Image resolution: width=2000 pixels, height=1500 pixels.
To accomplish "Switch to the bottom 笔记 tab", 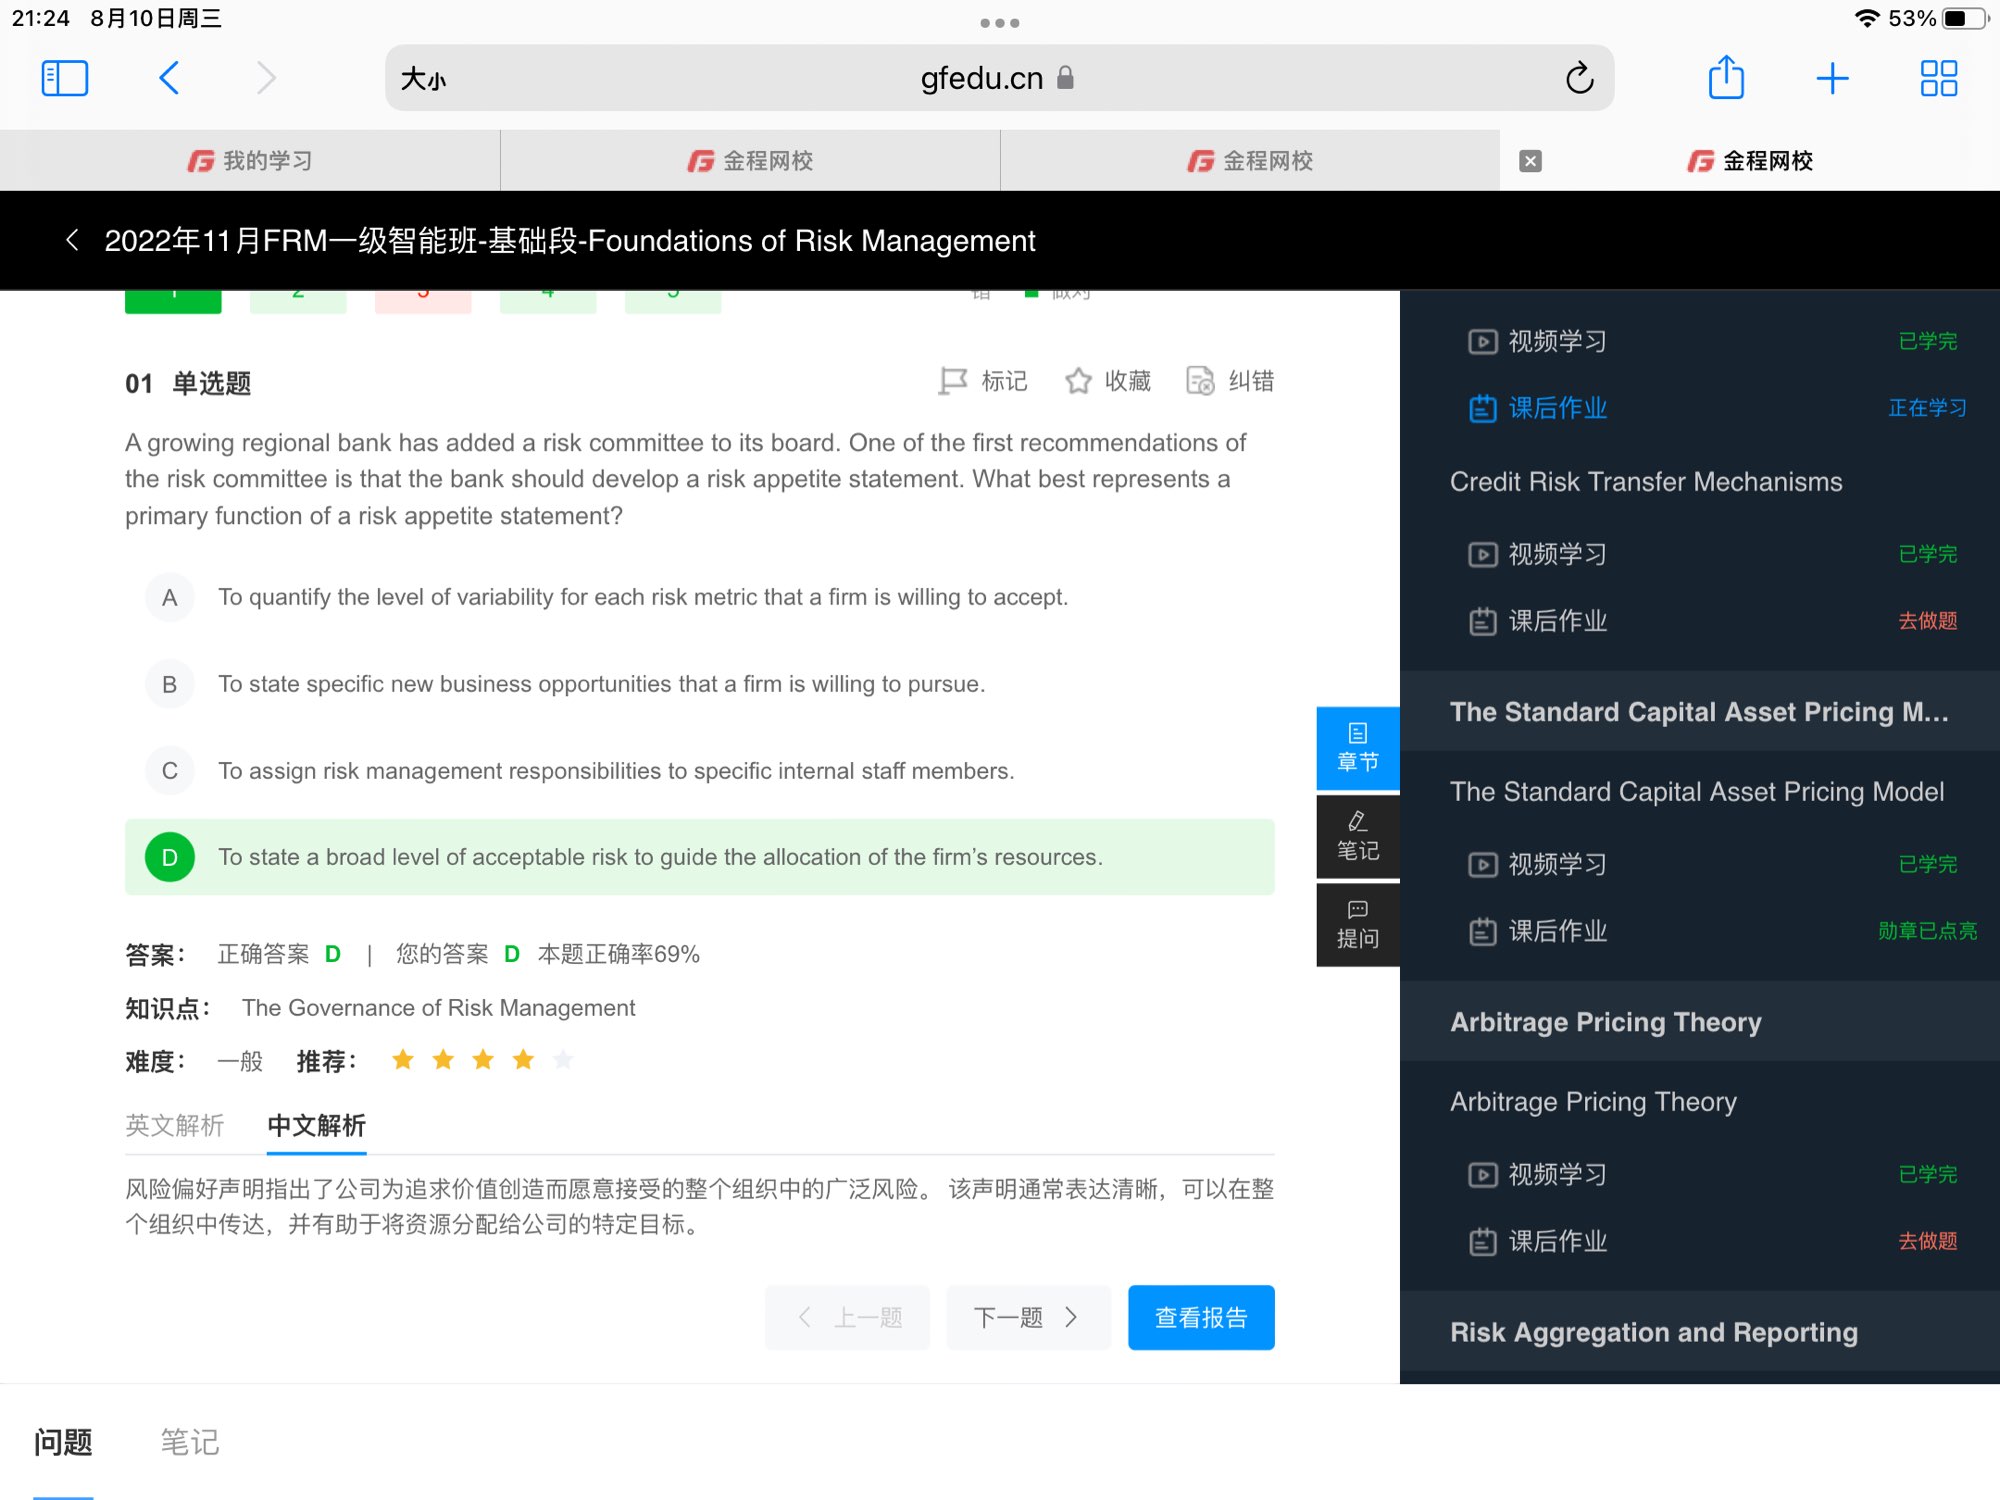I will [x=189, y=1442].
